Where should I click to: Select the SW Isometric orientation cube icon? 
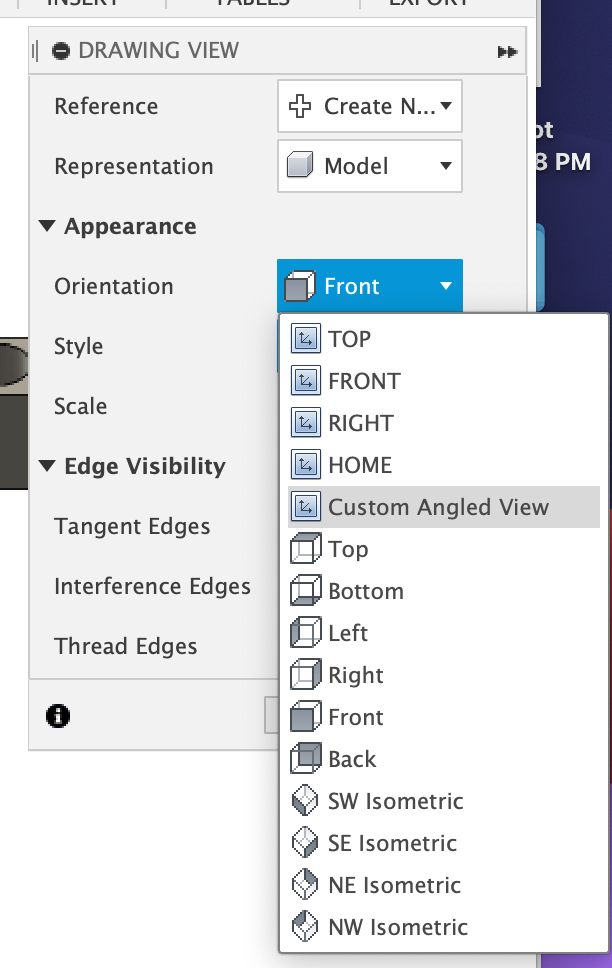(x=306, y=800)
